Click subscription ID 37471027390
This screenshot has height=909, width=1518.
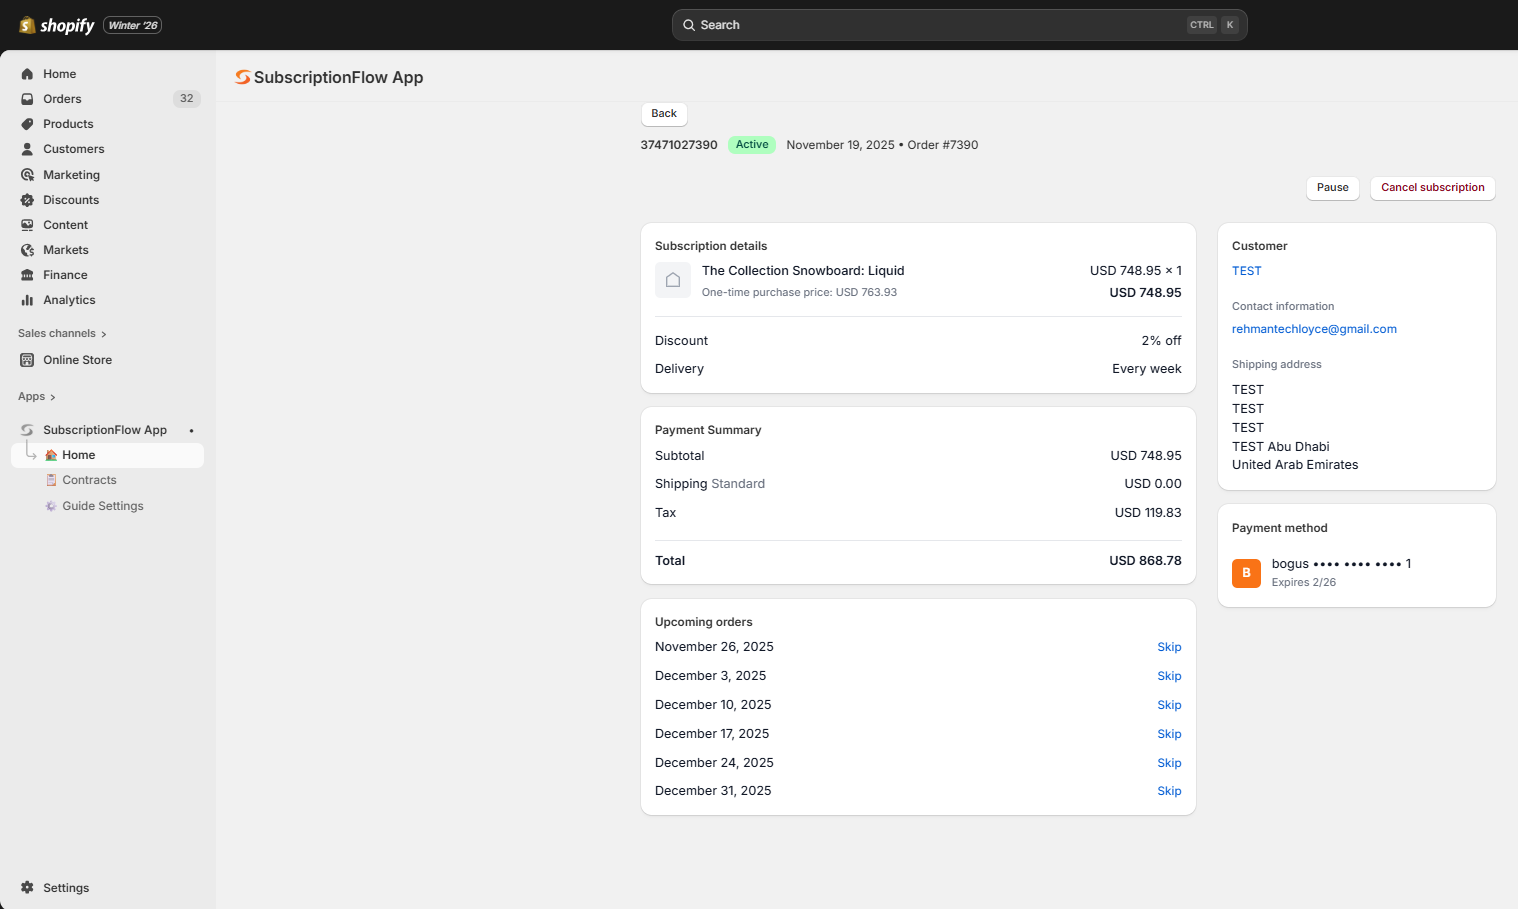[x=679, y=145]
